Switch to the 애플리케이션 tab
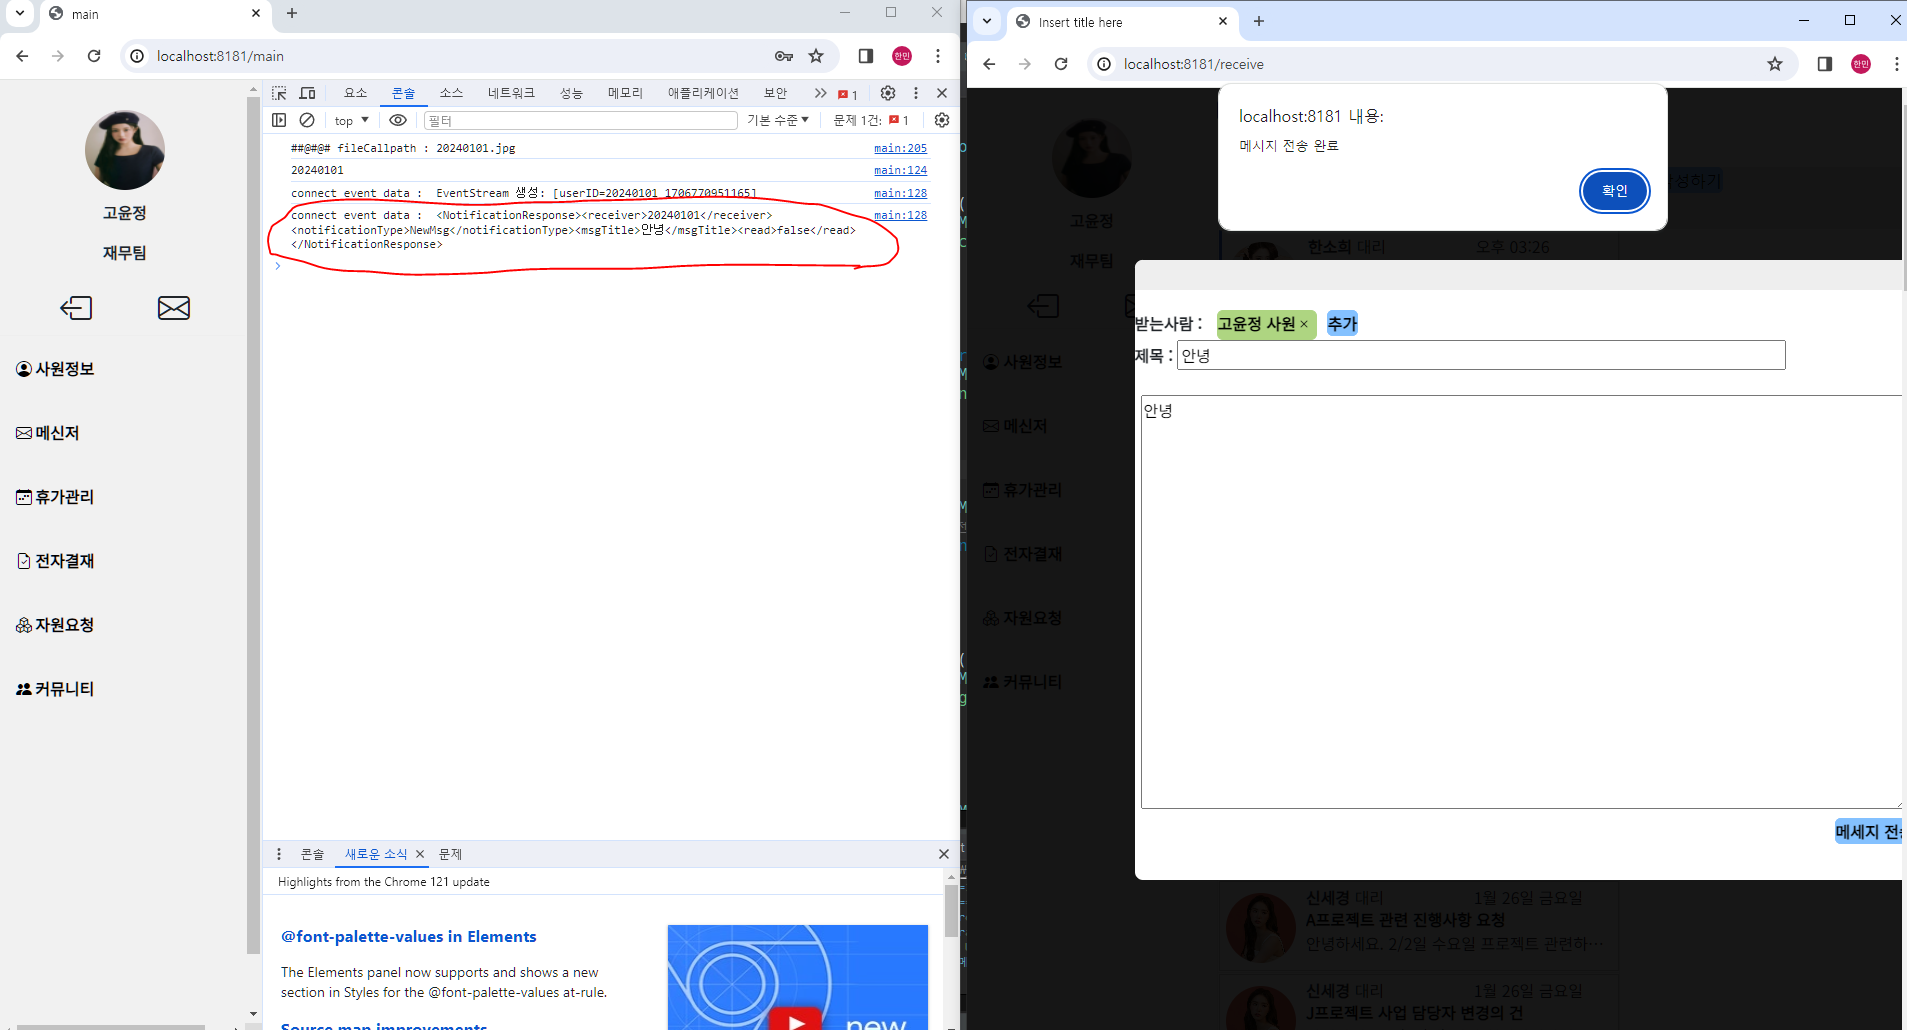 (703, 93)
